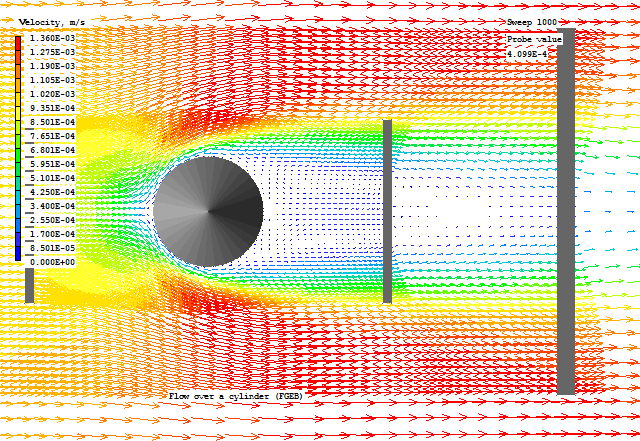The width and height of the screenshot is (640, 441).
Task: Click the Sweep 1000 label
Action: click(532, 22)
